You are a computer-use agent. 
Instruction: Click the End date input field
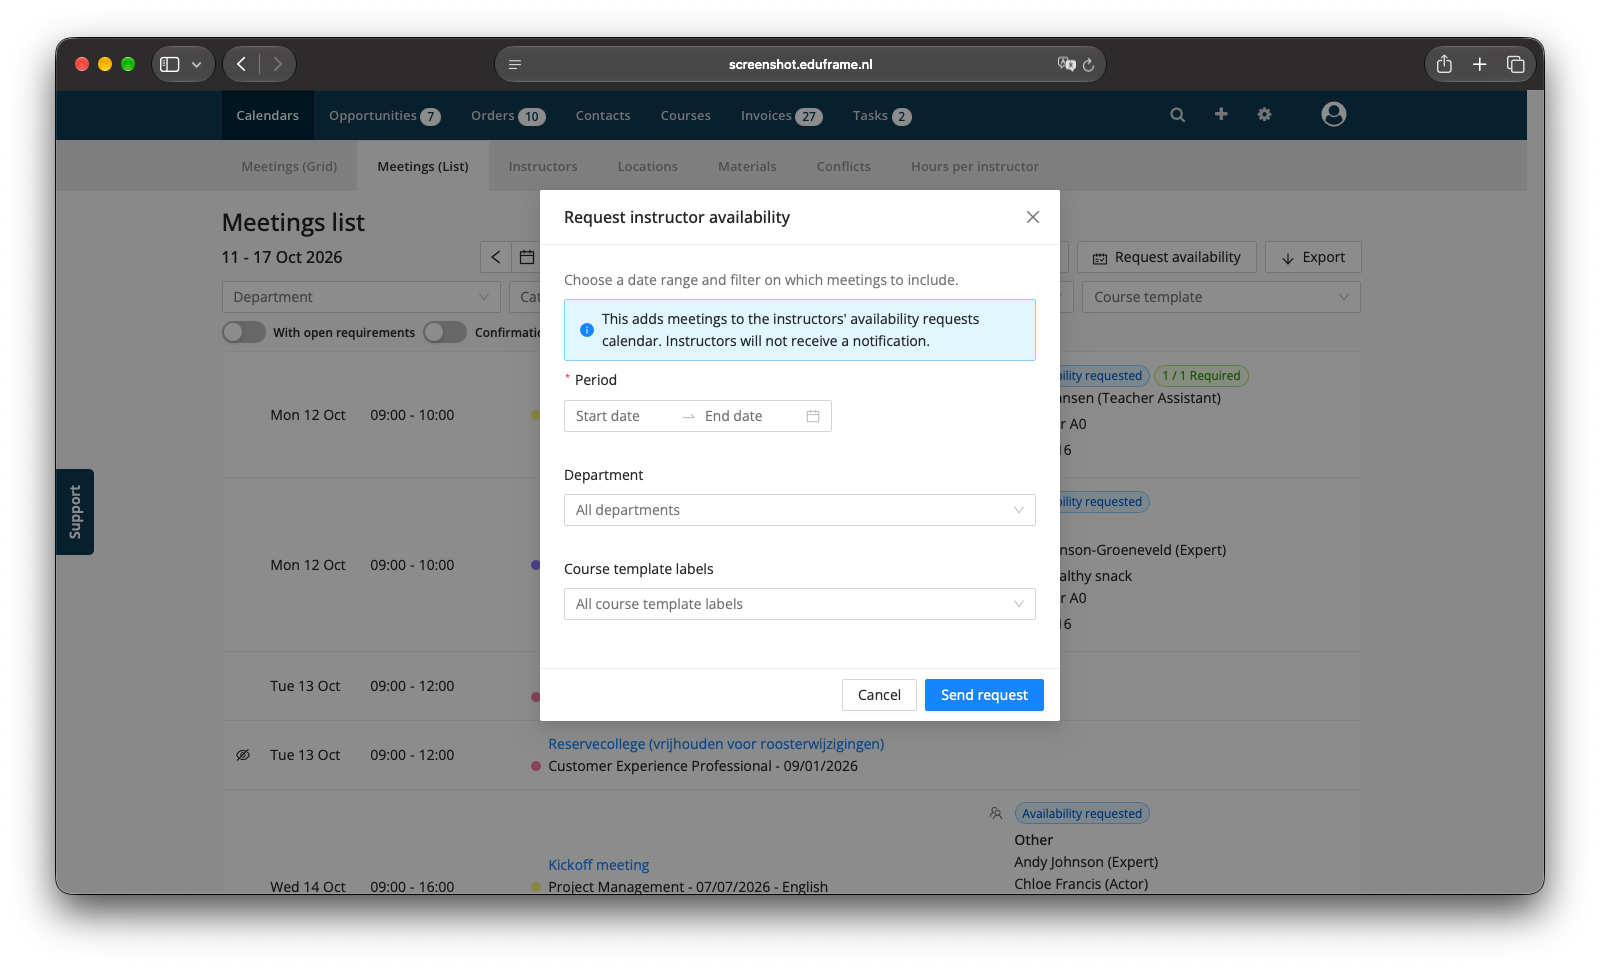(750, 416)
